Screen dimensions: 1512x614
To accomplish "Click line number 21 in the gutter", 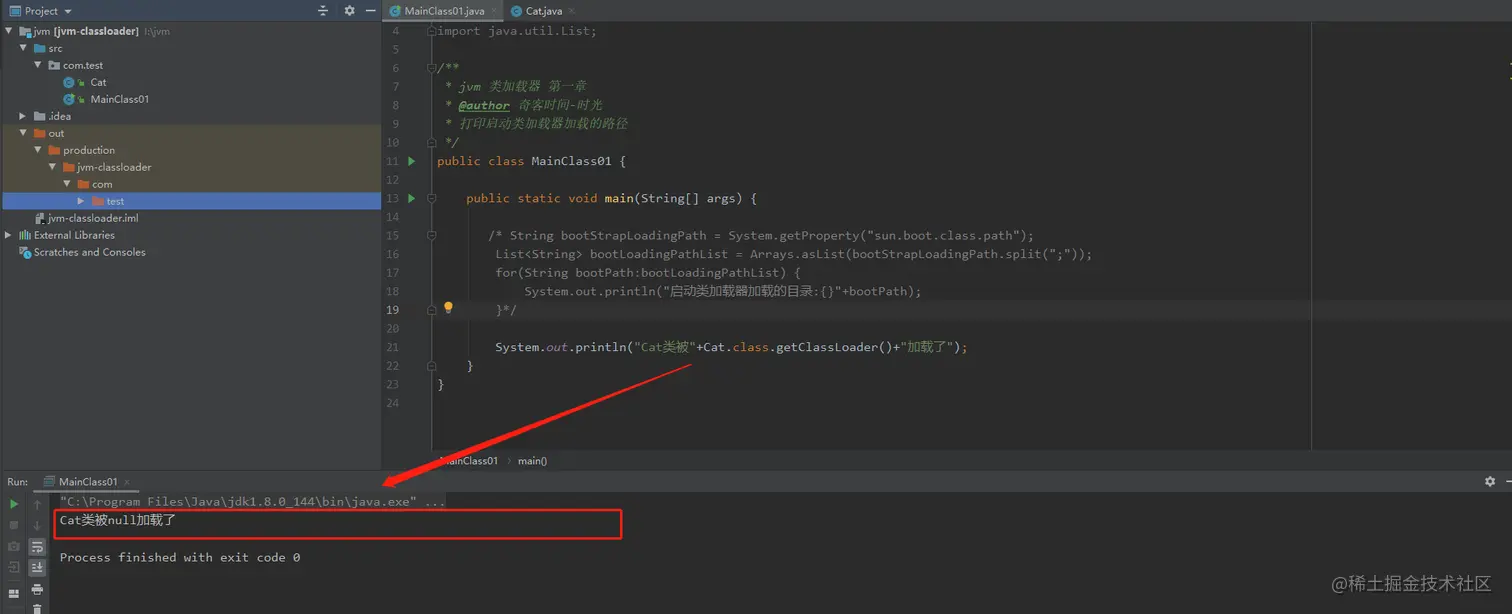I will pos(392,347).
